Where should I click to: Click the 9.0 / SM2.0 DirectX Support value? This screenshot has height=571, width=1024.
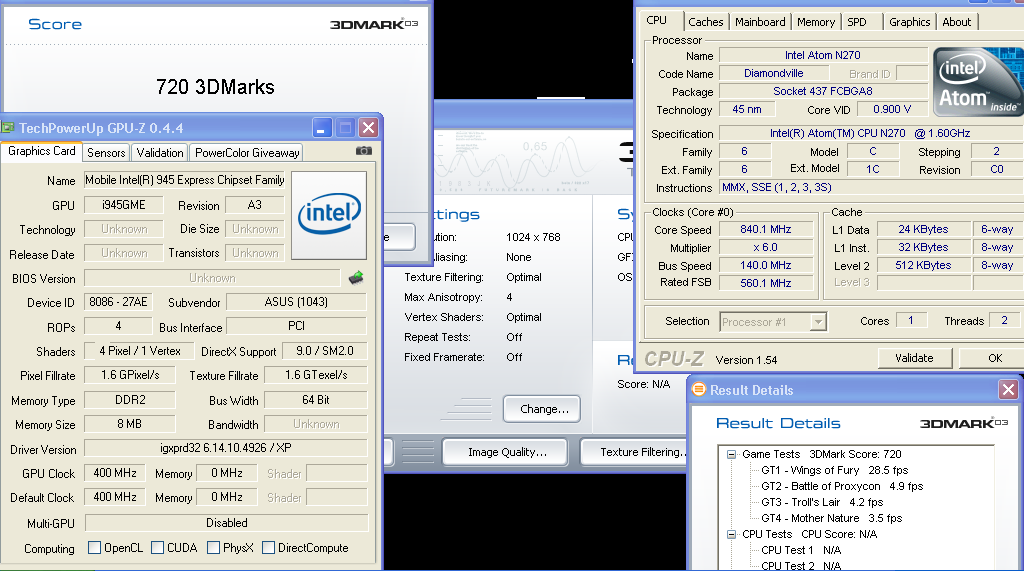click(325, 351)
